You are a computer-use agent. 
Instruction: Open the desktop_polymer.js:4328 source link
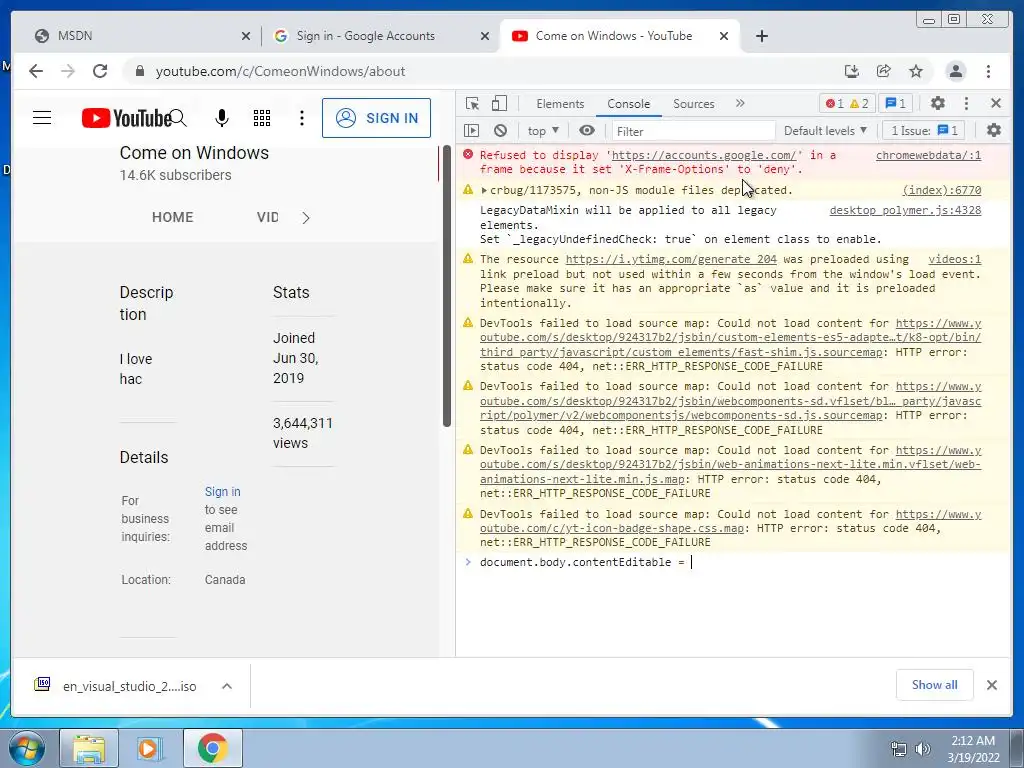(x=905, y=210)
